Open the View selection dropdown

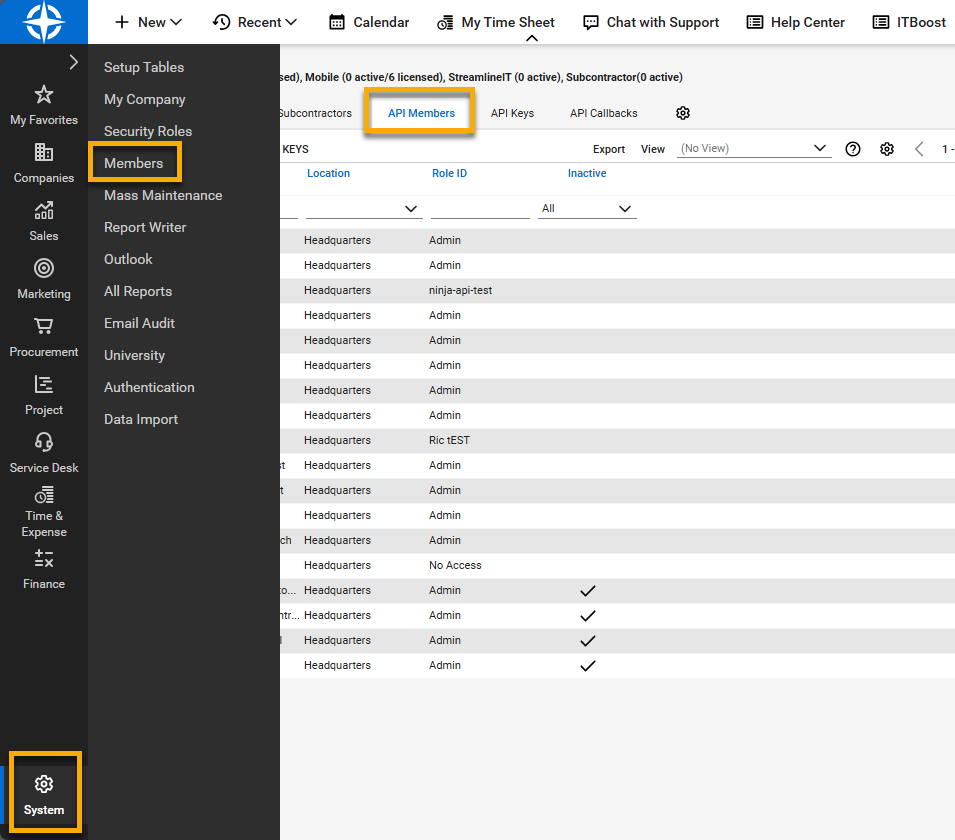[x=754, y=149]
